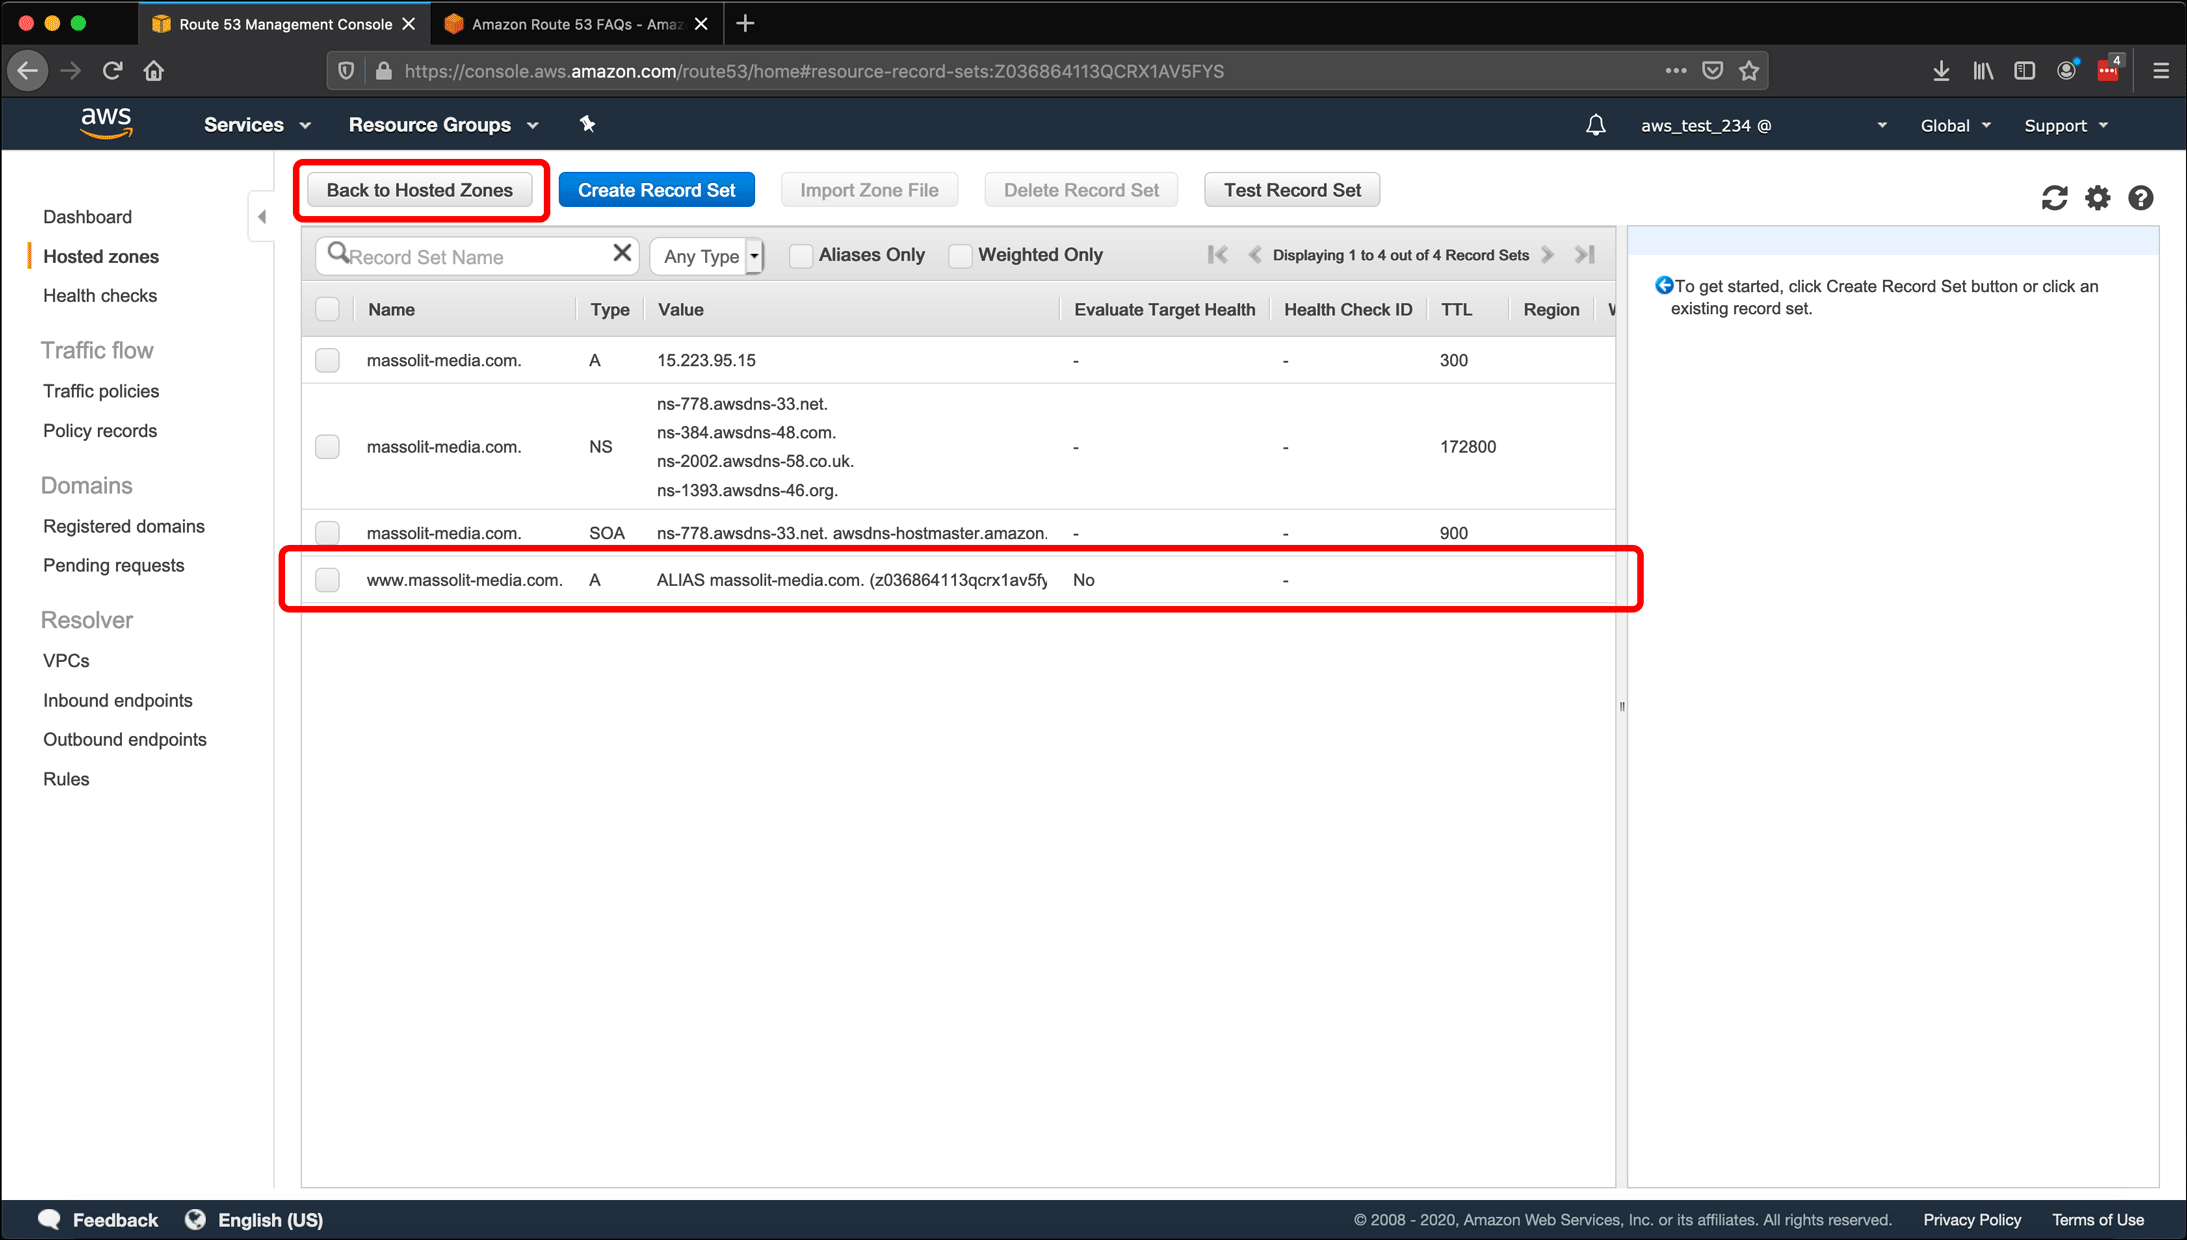The image size is (2187, 1240).
Task: Go to next page of record sets
Action: coord(1548,254)
